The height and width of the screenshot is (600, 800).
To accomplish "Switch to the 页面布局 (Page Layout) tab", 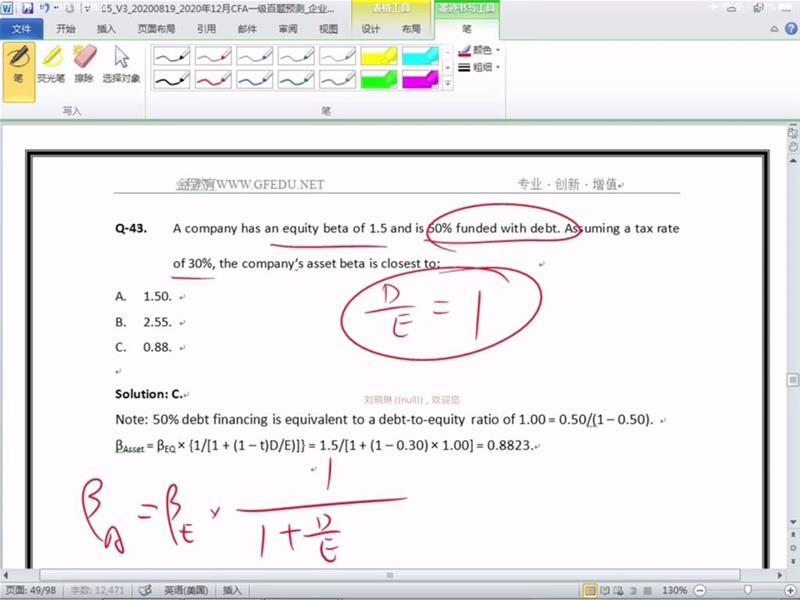I will tap(156, 29).
